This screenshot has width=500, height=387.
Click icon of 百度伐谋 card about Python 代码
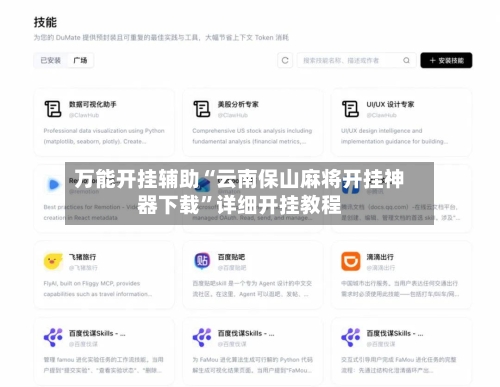[x=202, y=337]
